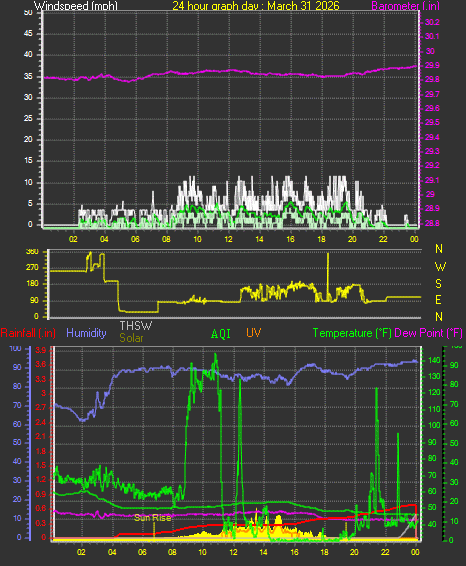
Task: Click the 'Sun Rise' marker label
Action: click(152, 518)
